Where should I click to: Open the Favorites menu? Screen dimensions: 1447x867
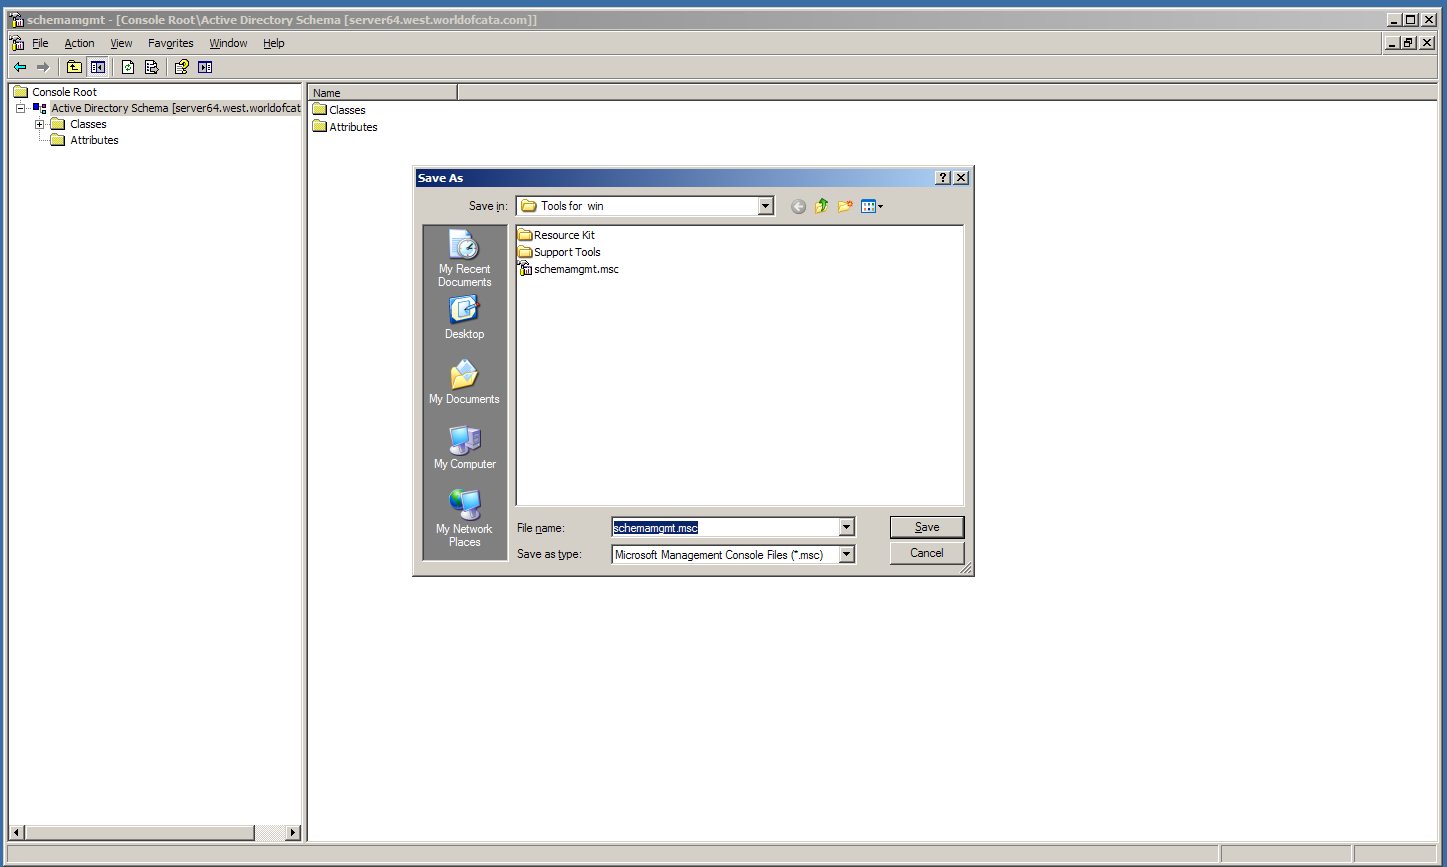(171, 43)
